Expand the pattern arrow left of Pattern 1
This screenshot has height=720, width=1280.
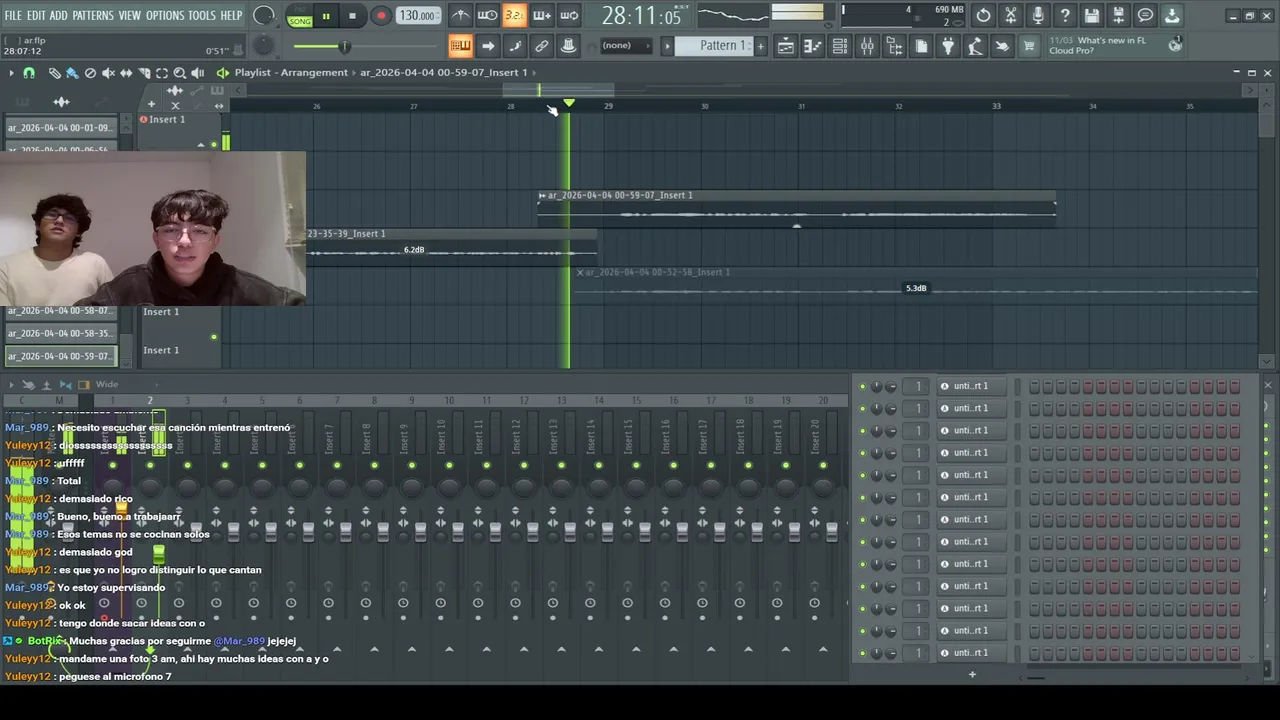(x=667, y=46)
